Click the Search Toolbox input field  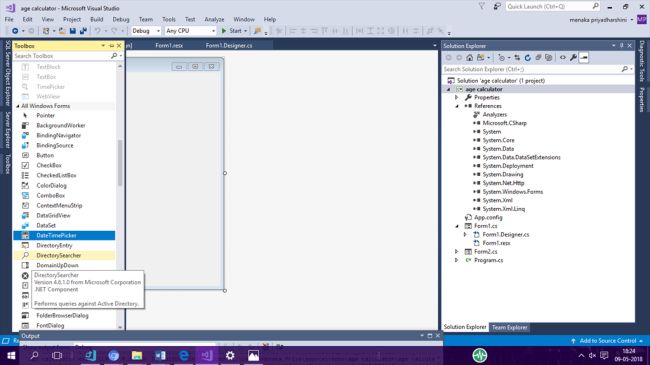(x=62, y=56)
